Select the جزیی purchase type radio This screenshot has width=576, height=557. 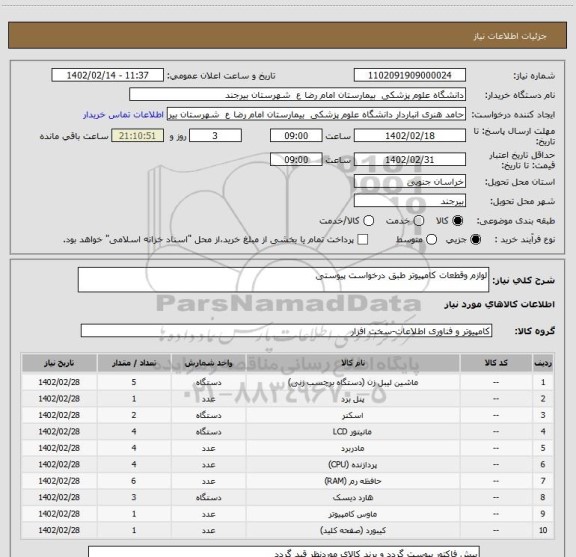(476, 240)
